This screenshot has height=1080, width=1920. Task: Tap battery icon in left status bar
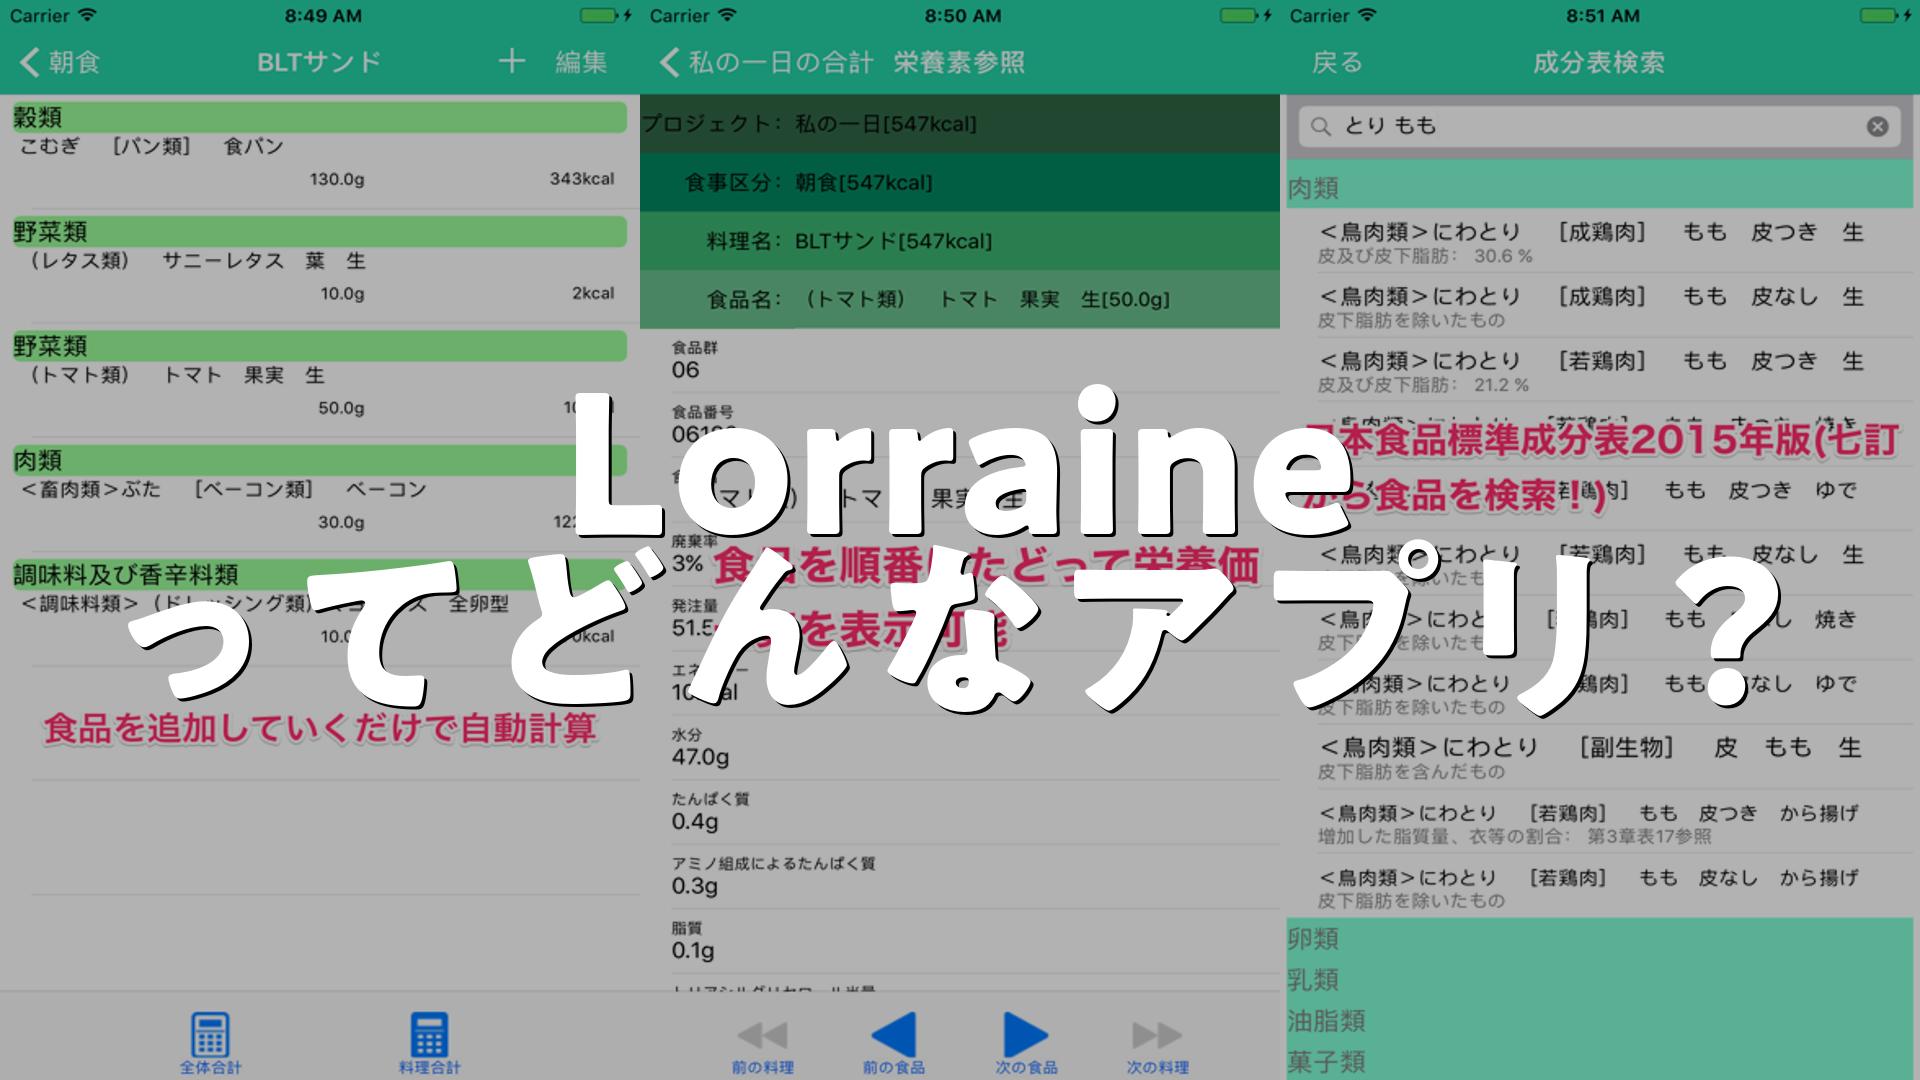point(599,16)
